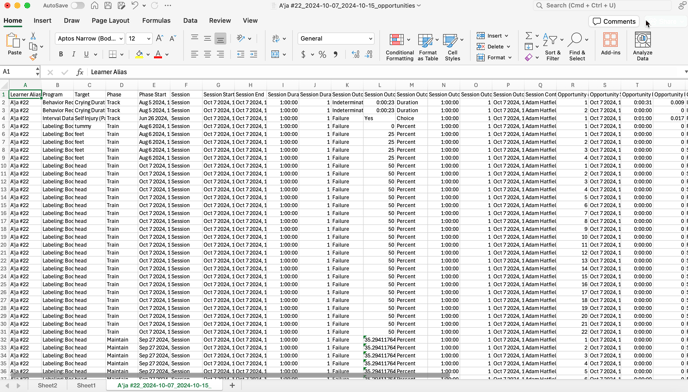
Task: Click the Name Box showing A1
Action: coord(18,72)
